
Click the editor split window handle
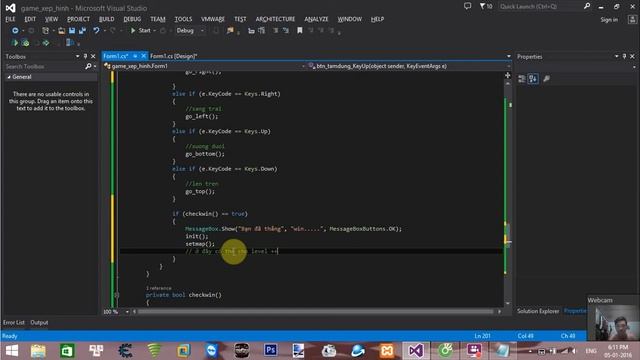(507, 75)
